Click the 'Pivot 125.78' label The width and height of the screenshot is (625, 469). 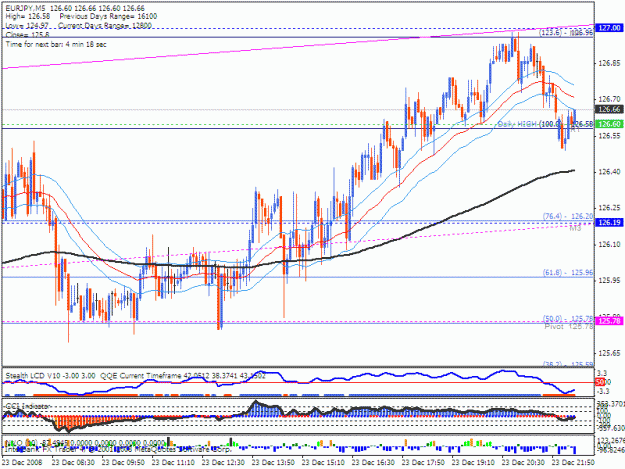(569, 326)
